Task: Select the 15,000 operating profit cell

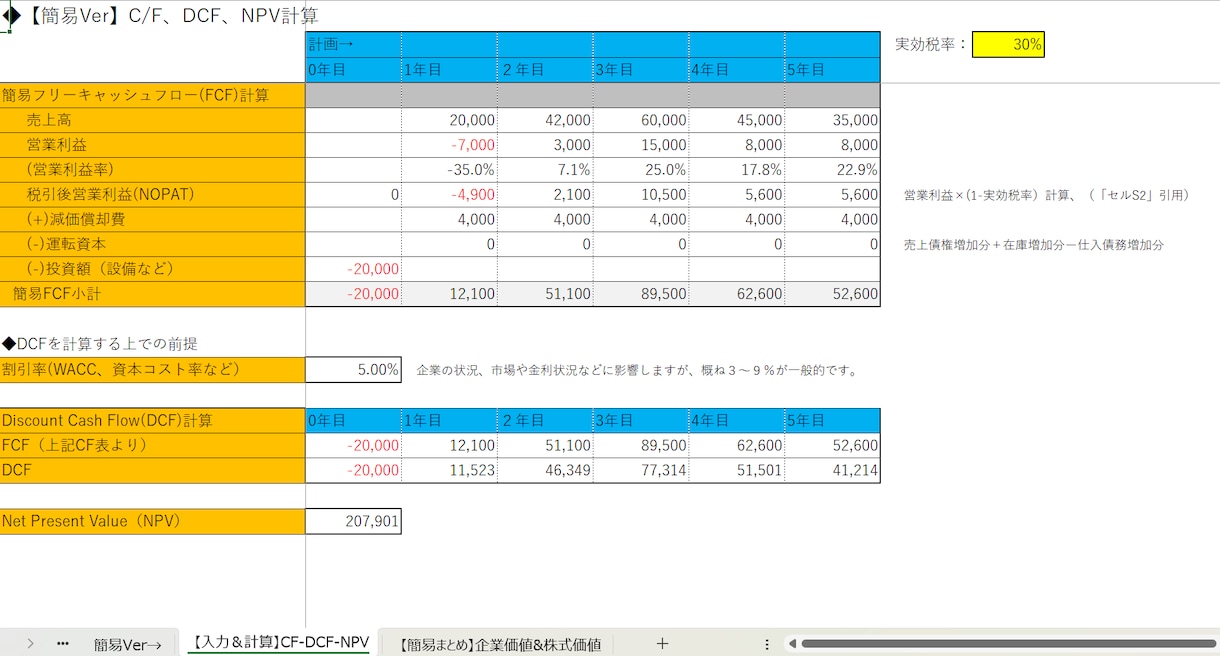Action: [641, 145]
